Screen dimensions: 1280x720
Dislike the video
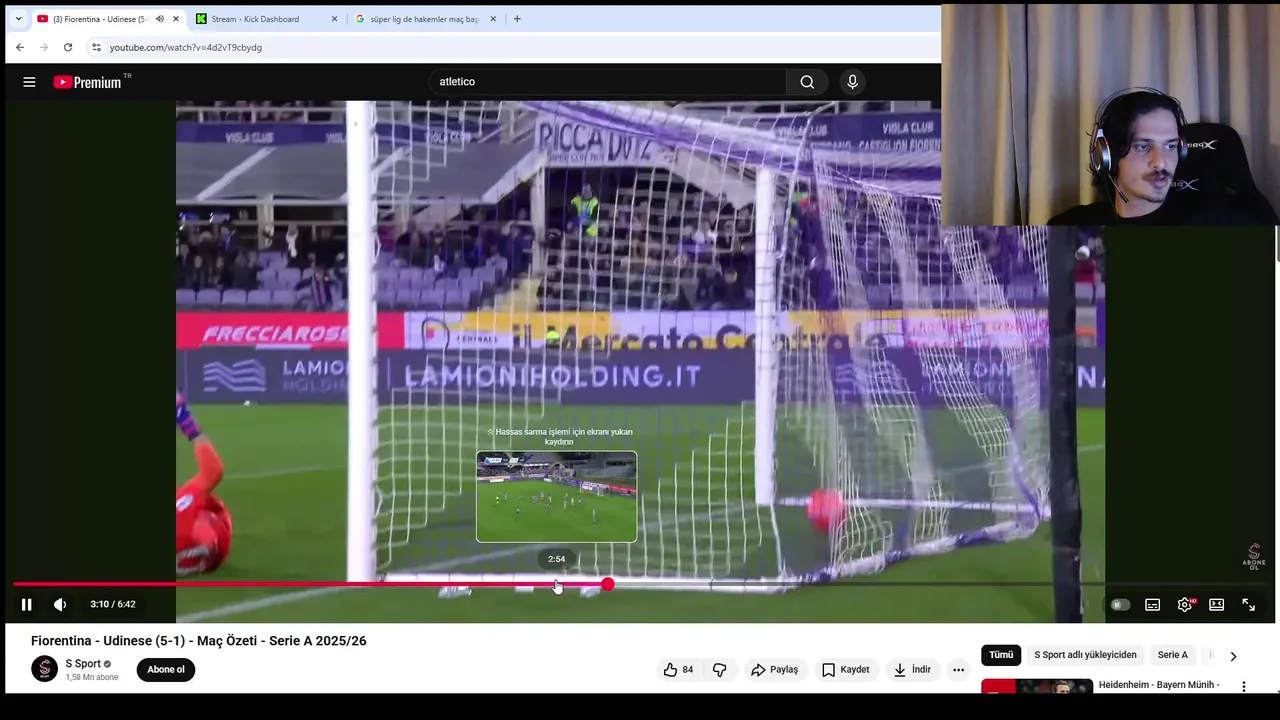(x=719, y=670)
